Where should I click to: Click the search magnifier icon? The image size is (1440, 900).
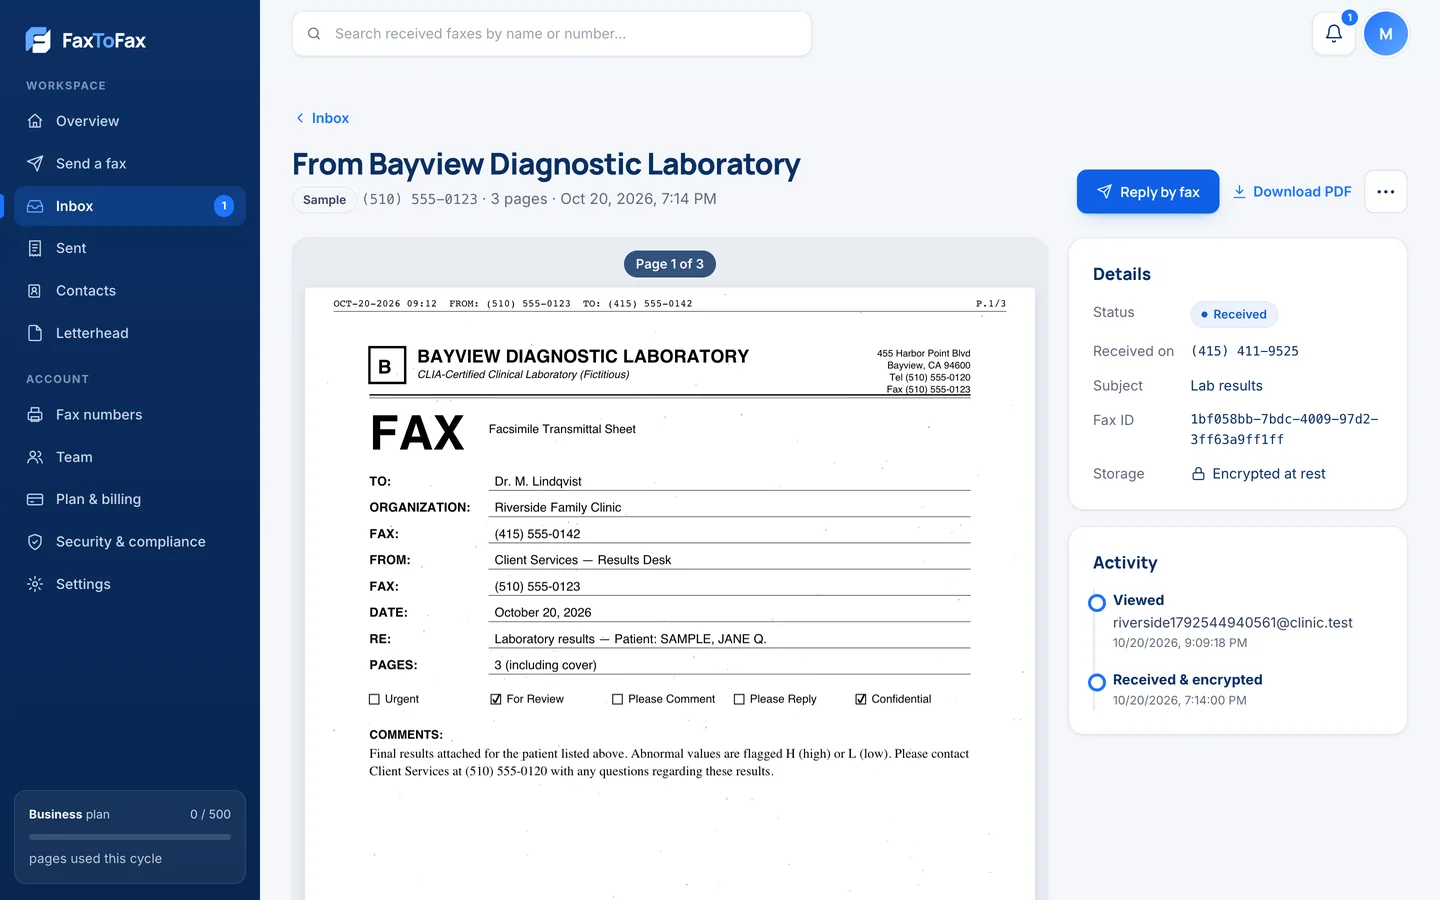coord(314,34)
